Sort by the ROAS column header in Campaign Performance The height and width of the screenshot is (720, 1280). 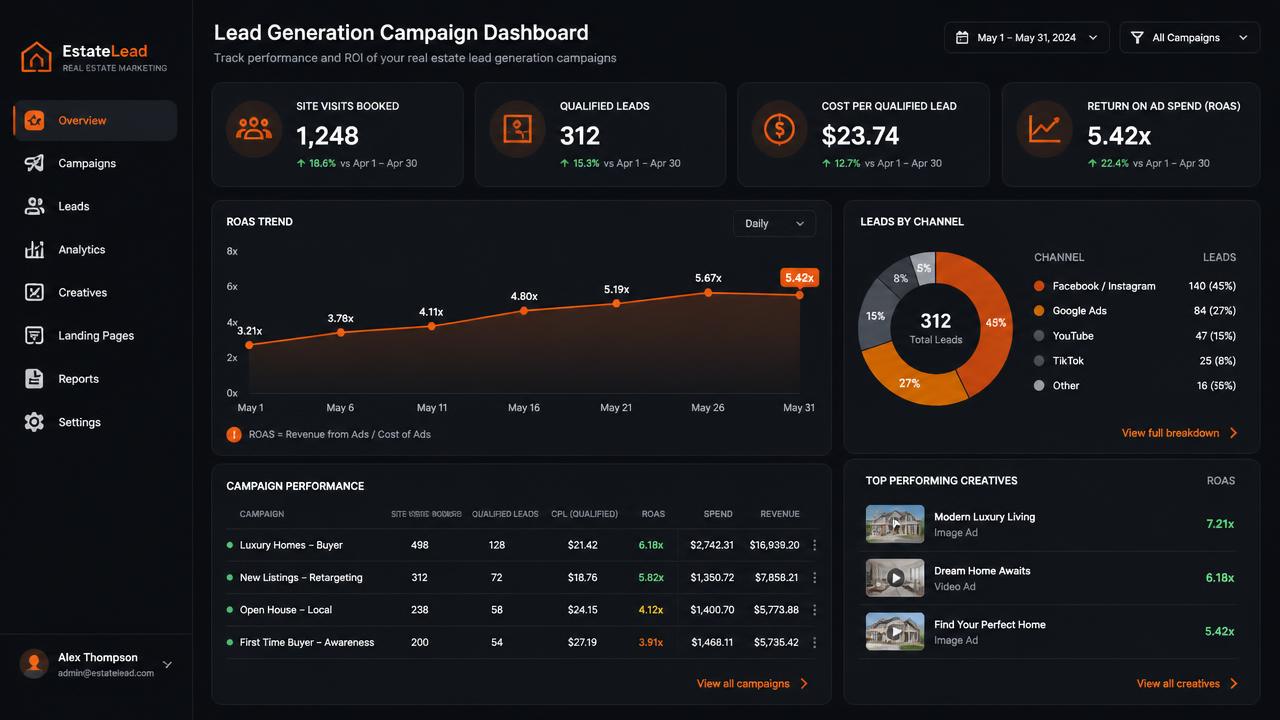click(653, 514)
